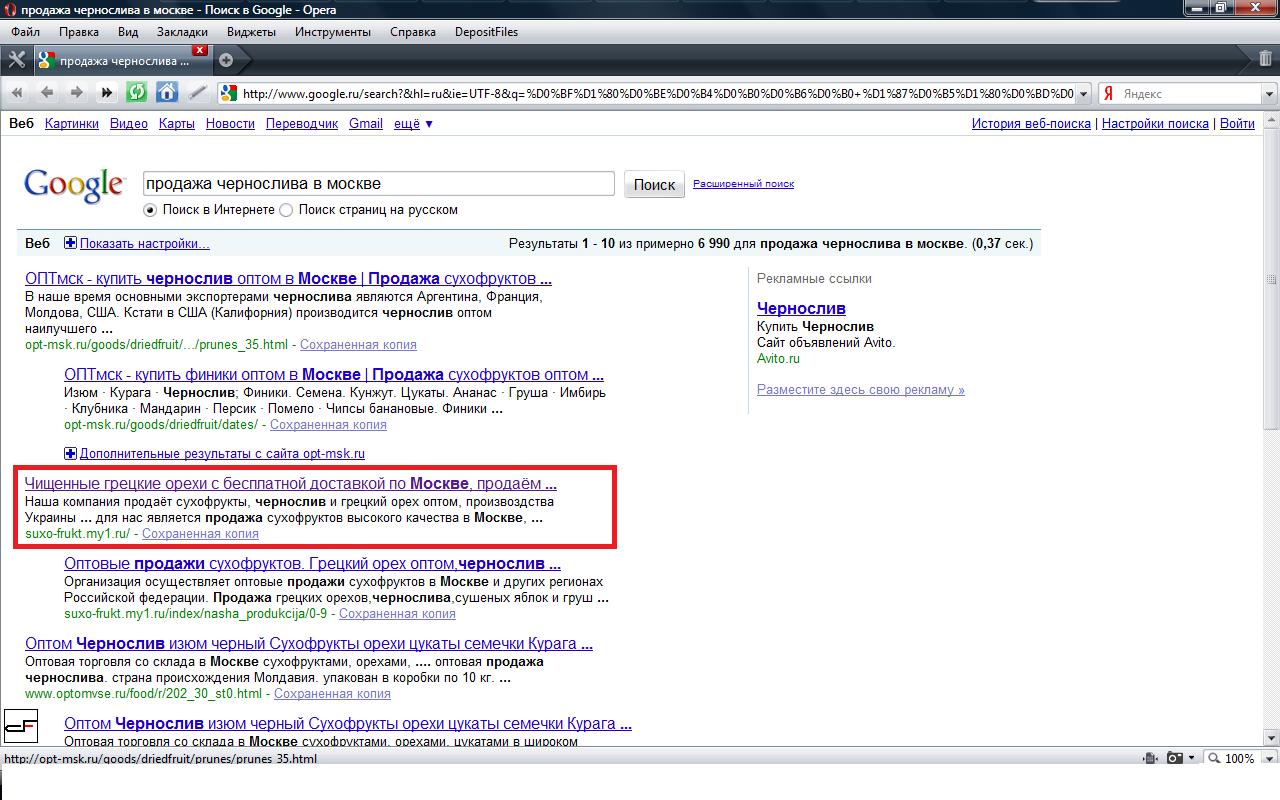1280x800 pixels.
Task: Click the Yandex search input field
Action: (x=1190, y=94)
